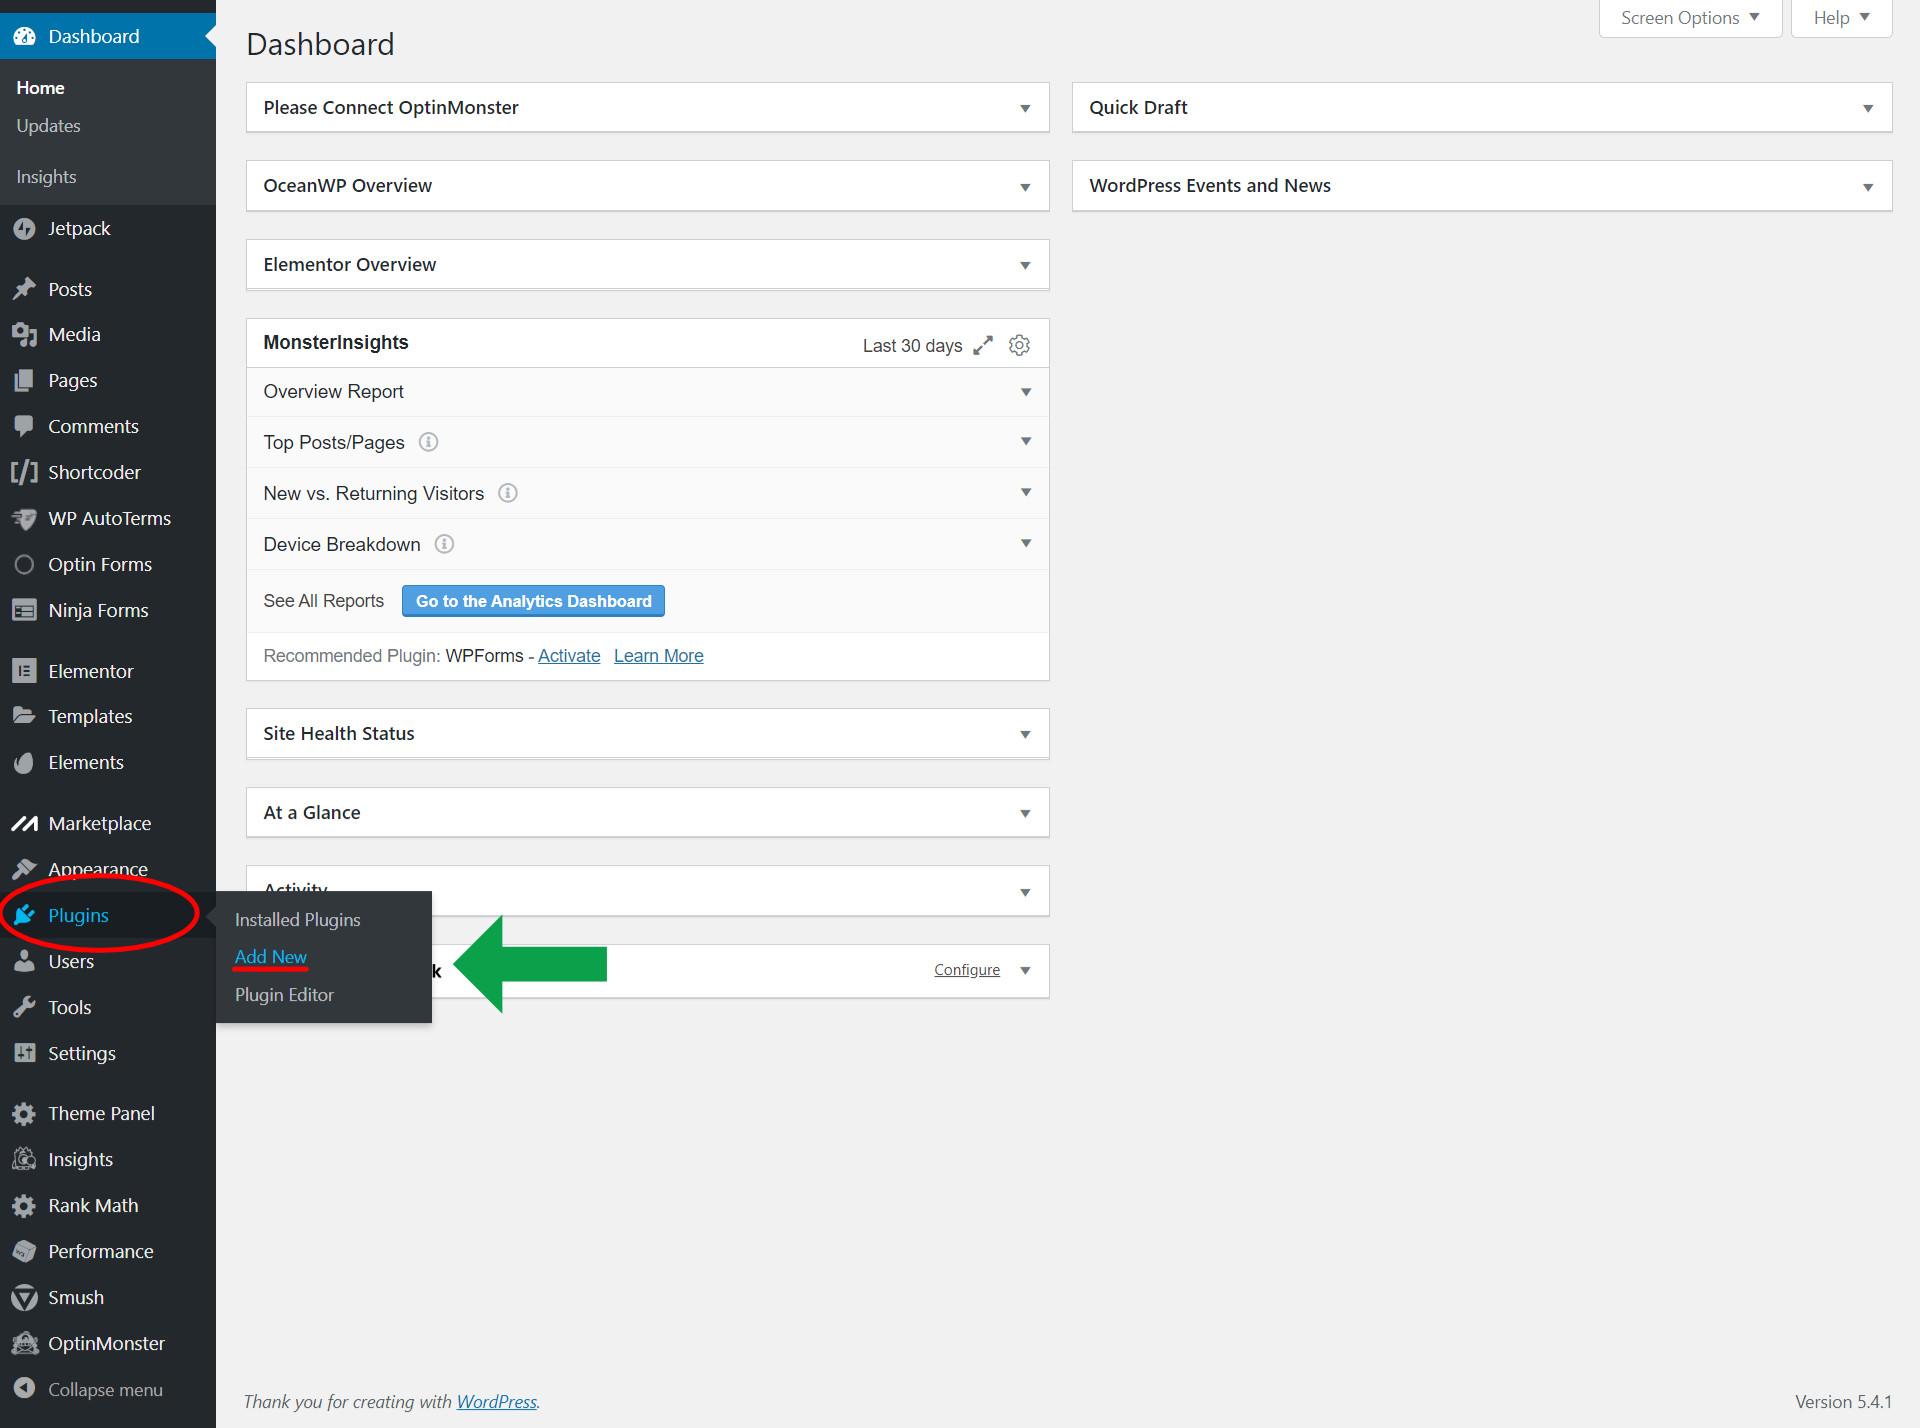Open Appearance menu item
Screen dimensions: 1920x1428
coord(98,868)
